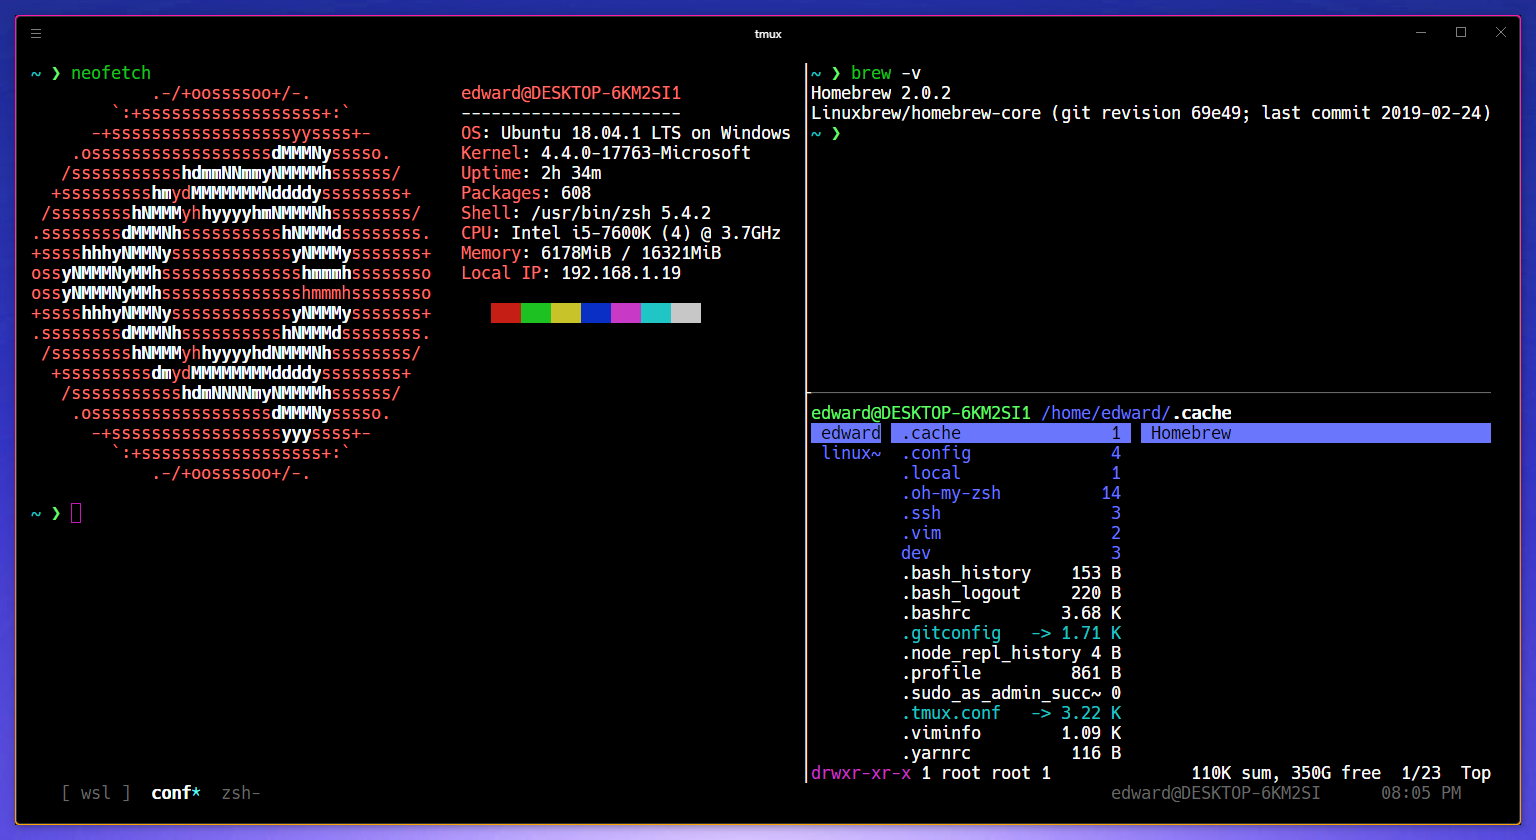The image size is (1536, 840).
Task: Click the red swatch in the neofetch color palette
Action: (x=506, y=312)
